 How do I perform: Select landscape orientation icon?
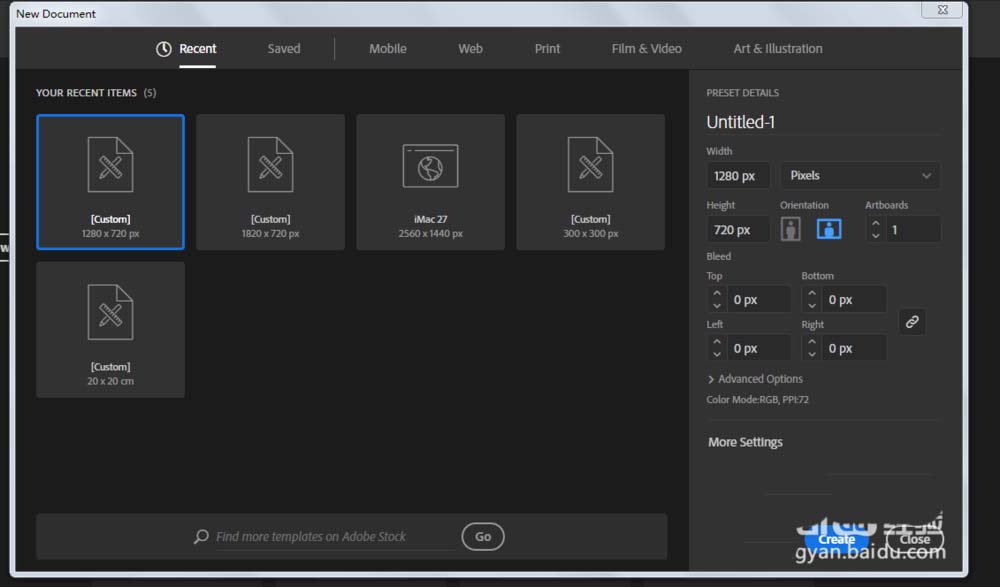pos(829,229)
